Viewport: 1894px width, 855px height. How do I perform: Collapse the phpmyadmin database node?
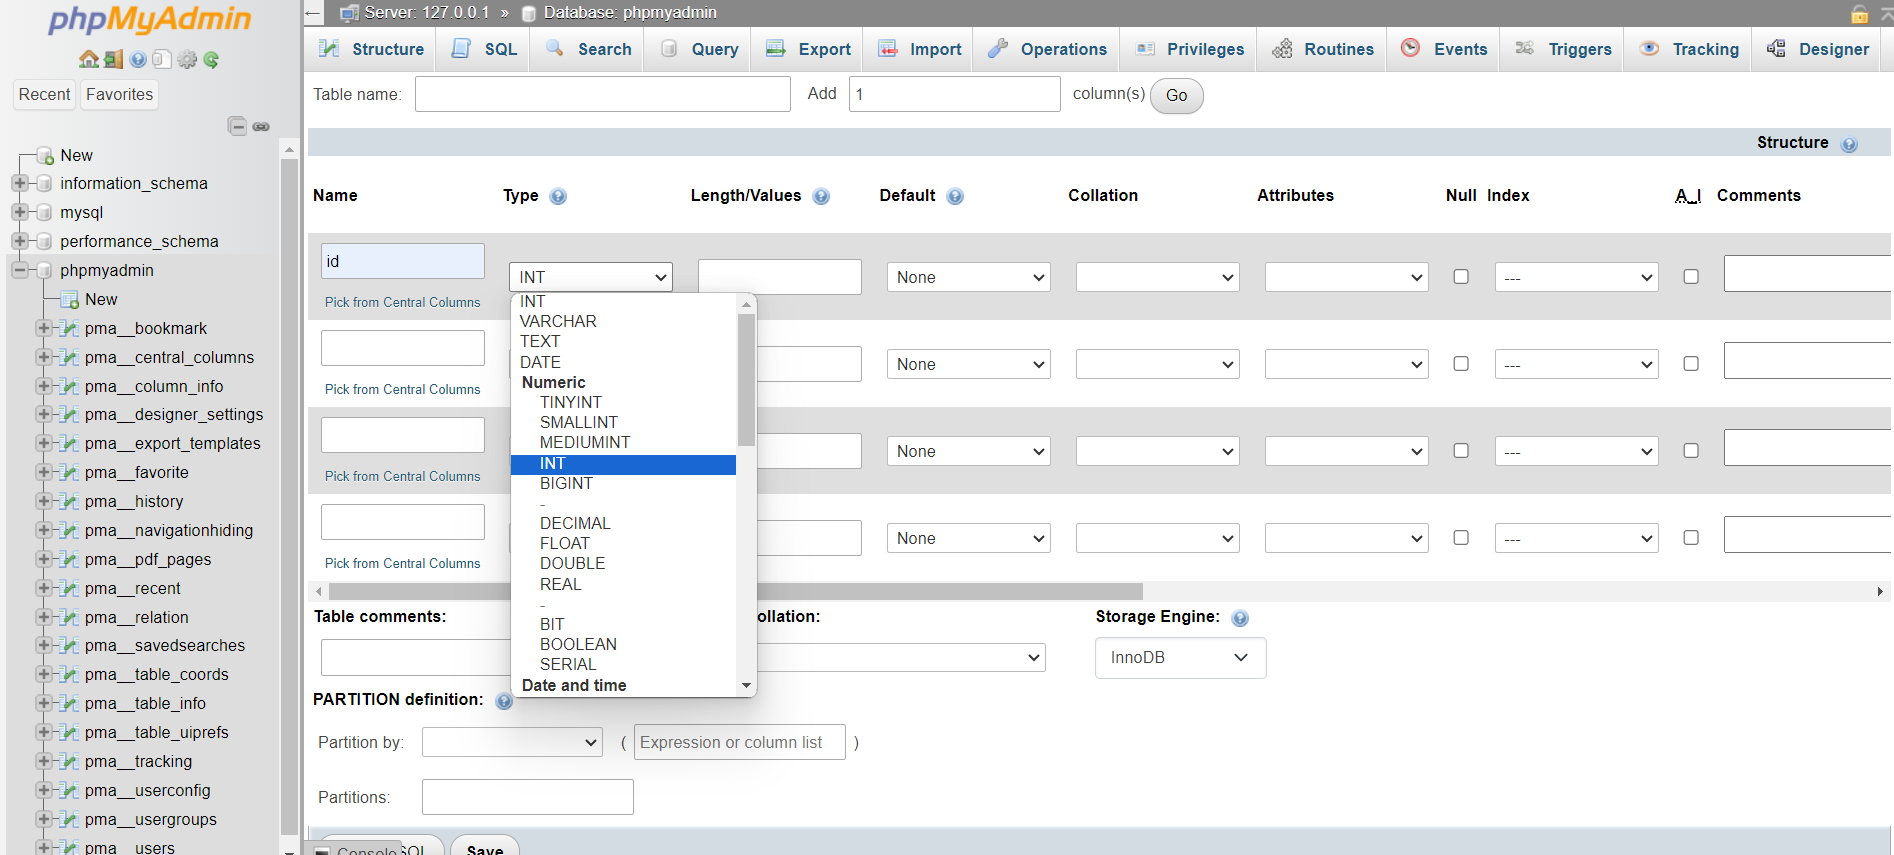click(x=19, y=270)
